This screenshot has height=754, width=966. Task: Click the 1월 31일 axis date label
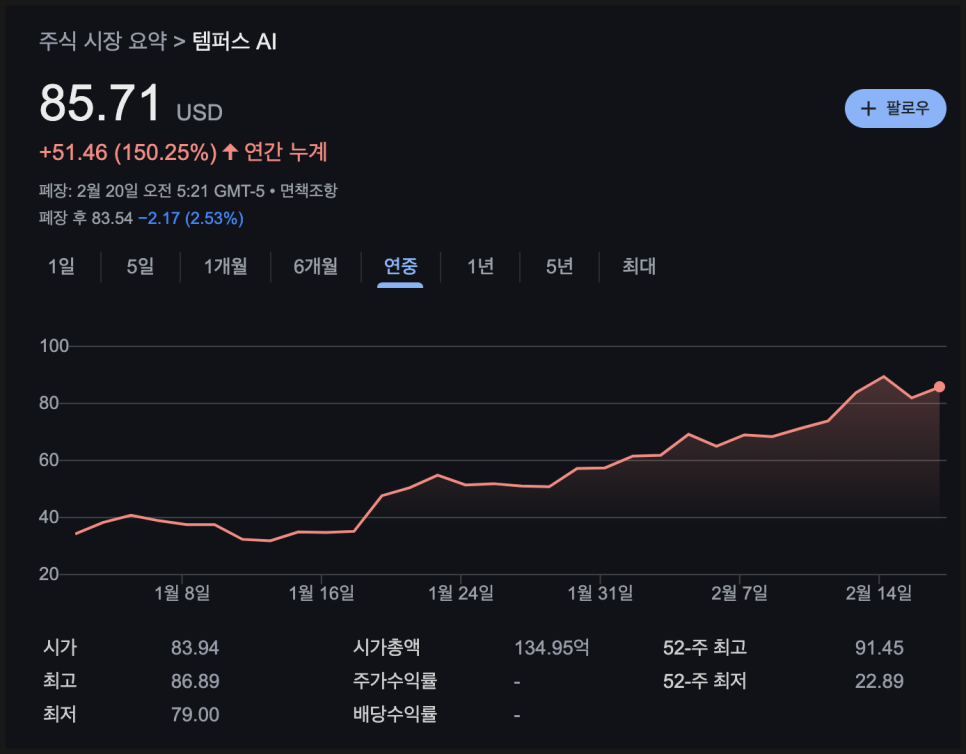[x=600, y=593]
